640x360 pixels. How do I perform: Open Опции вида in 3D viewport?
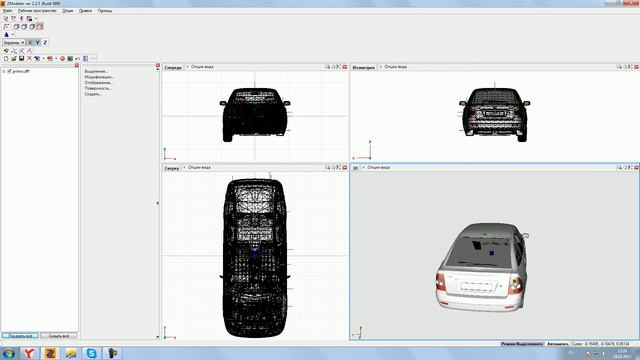coord(378,167)
